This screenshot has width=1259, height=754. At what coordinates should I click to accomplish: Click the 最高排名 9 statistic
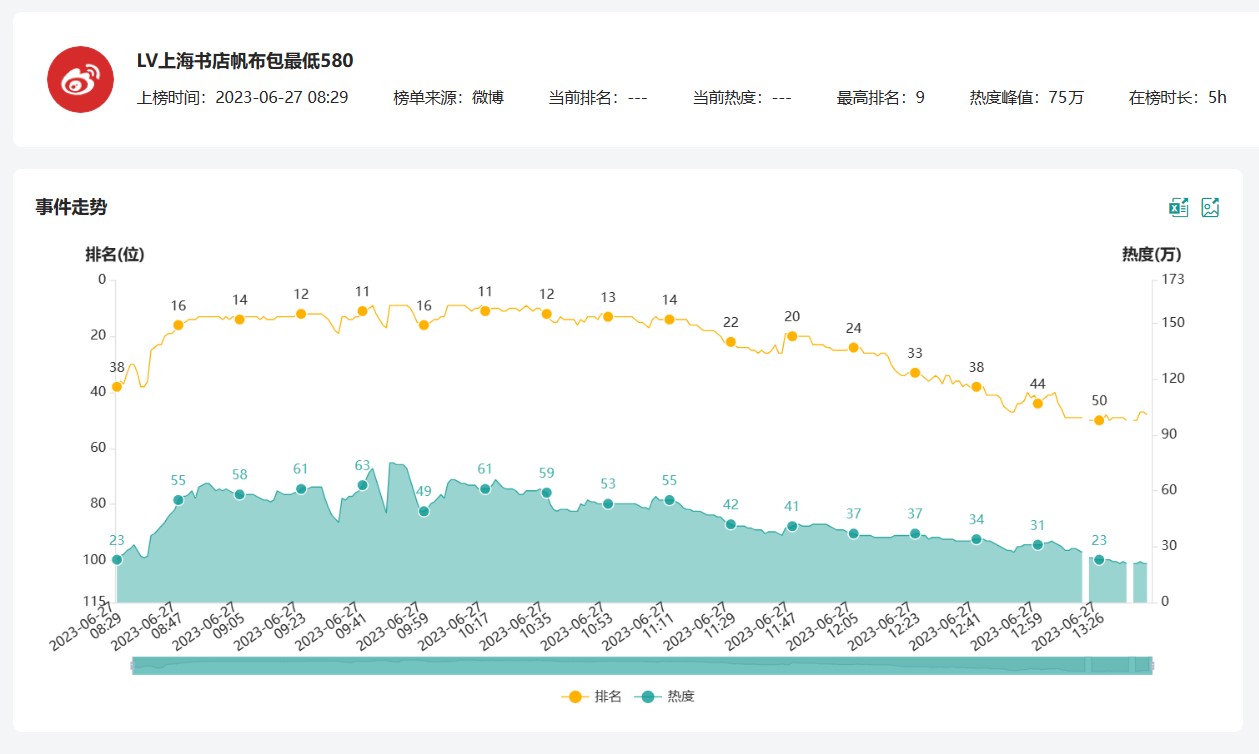(880, 98)
